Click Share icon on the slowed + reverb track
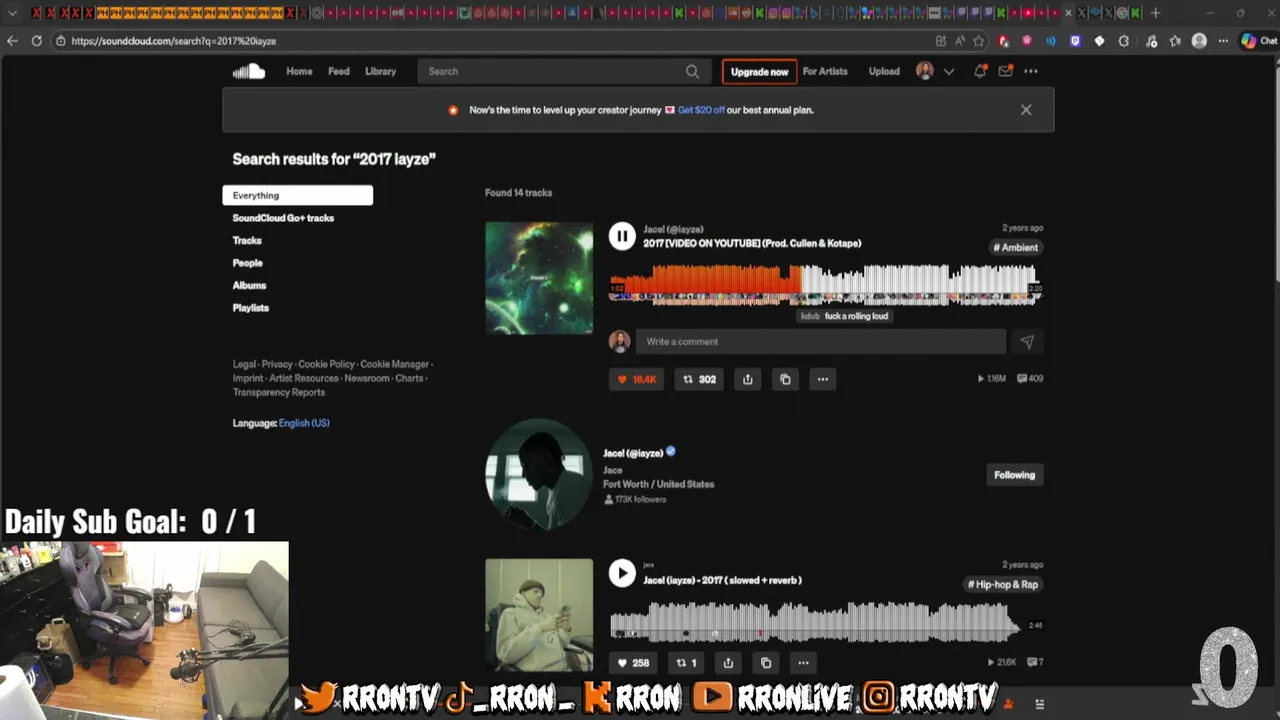This screenshot has height=720, width=1280. [728, 662]
